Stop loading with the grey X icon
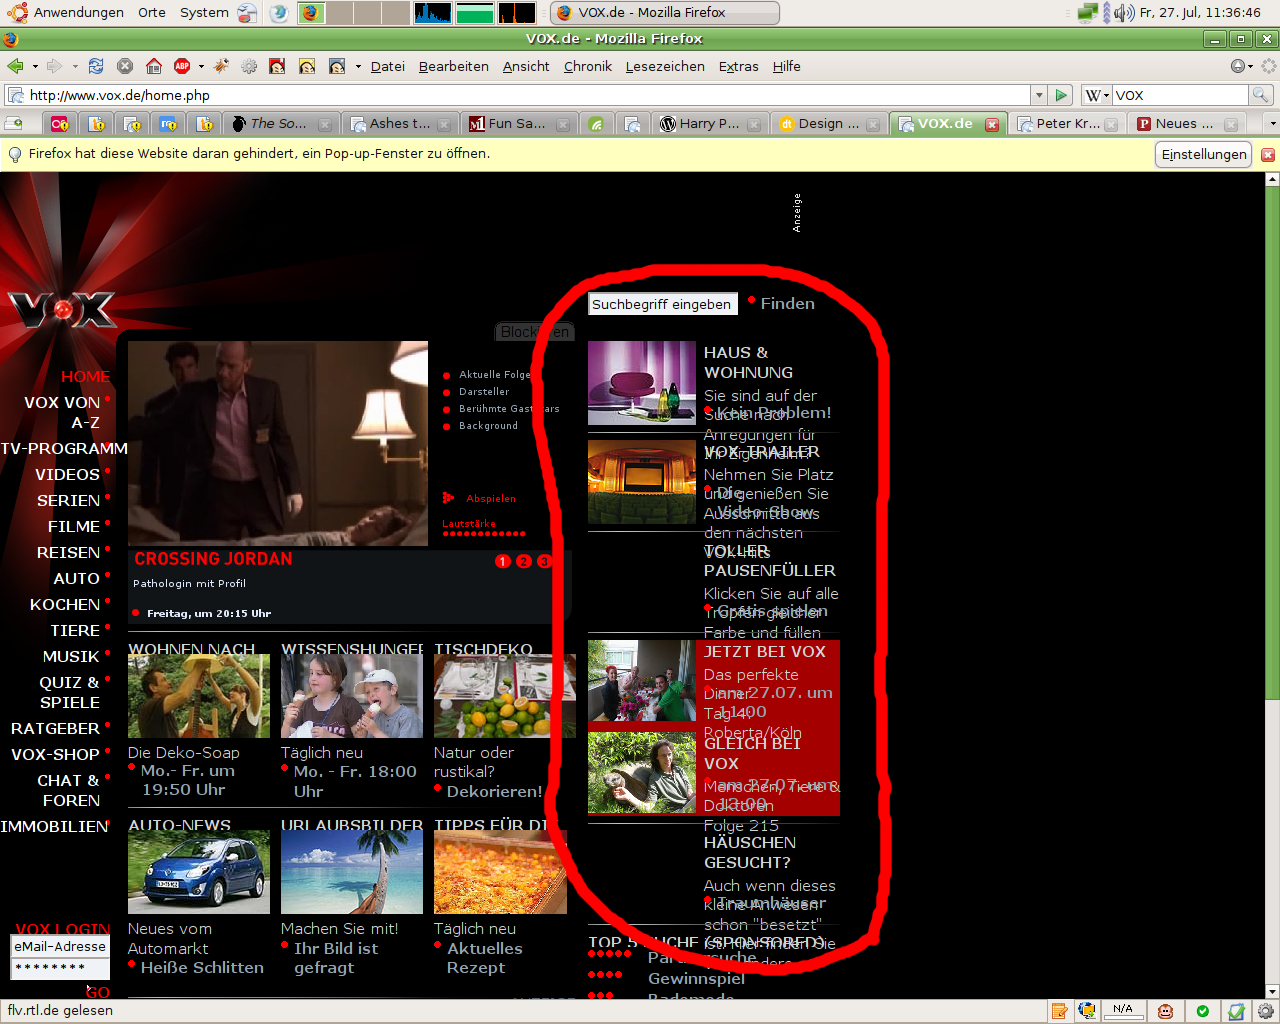 click(x=125, y=66)
